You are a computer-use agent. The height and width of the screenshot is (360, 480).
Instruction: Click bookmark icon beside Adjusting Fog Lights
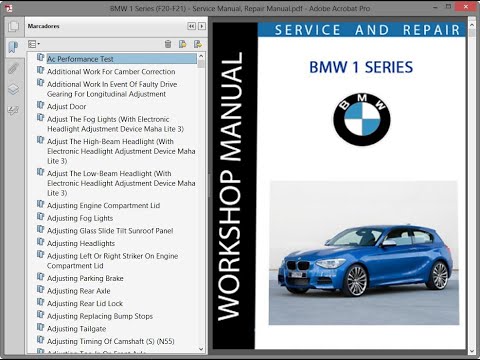pos(40,217)
